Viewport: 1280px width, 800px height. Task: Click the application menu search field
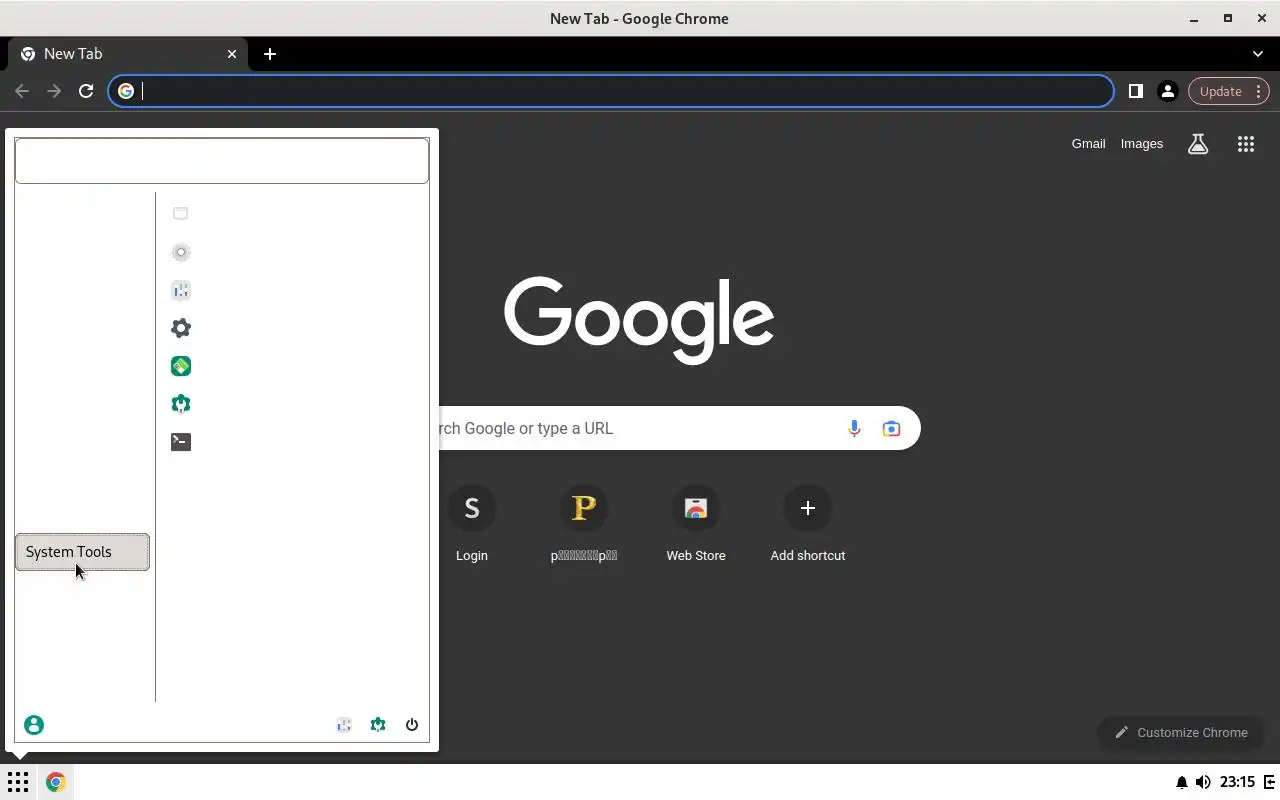click(x=222, y=161)
